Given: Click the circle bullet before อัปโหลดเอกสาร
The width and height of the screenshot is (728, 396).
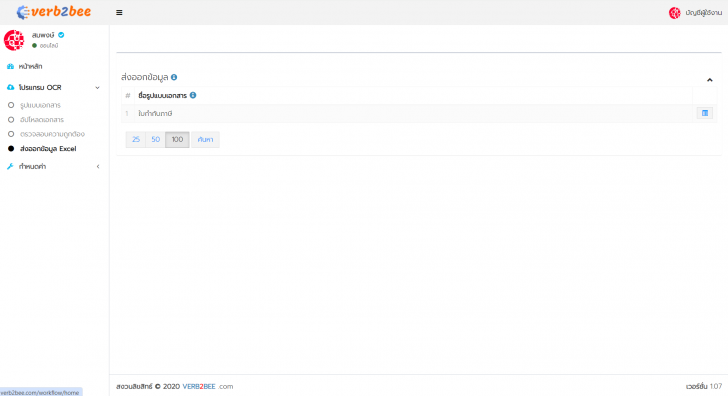Looking at the screenshot, I should pos(11,120).
